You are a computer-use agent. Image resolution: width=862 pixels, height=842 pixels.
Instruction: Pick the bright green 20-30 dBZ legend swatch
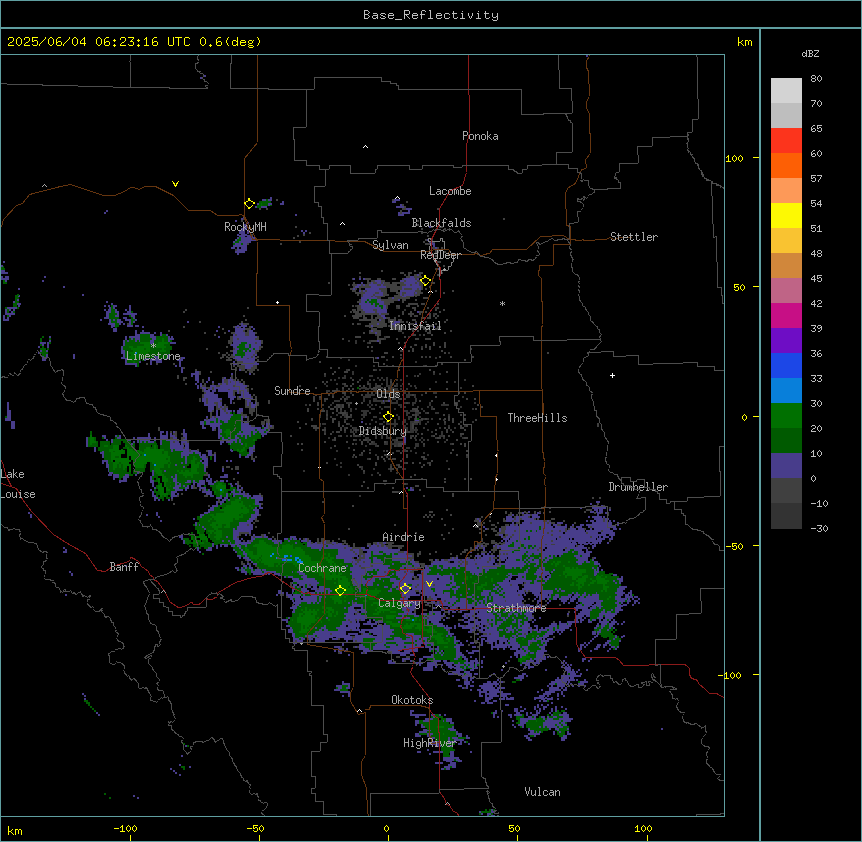pyautogui.click(x=786, y=416)
